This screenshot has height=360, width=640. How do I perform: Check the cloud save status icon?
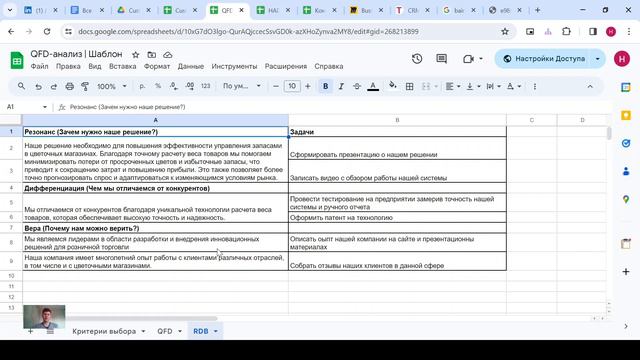click(x=167, y=55)
